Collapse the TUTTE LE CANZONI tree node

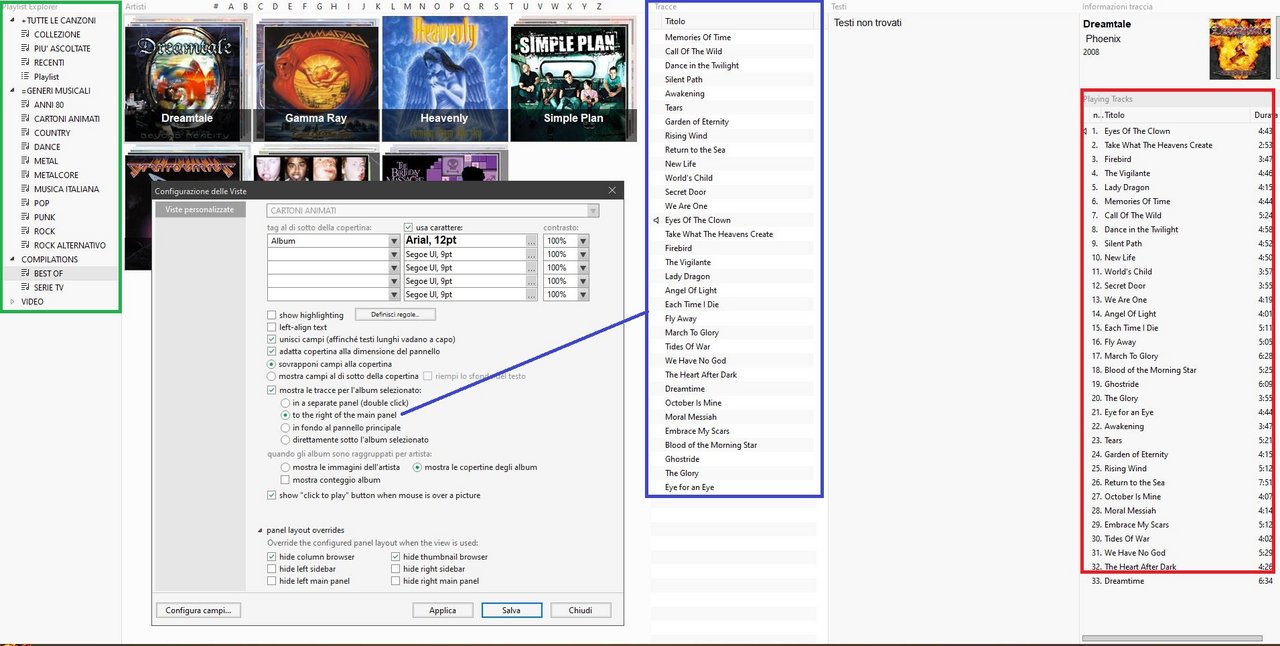(12, 20)
